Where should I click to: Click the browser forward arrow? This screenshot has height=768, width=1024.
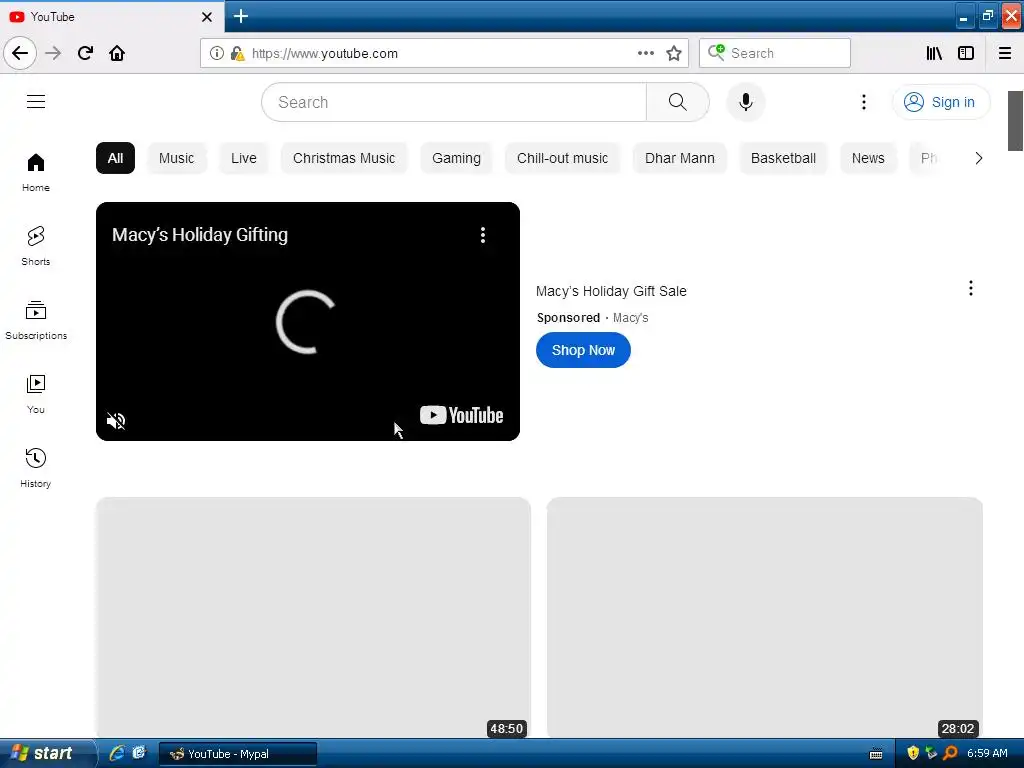click(x=53, y=53)
